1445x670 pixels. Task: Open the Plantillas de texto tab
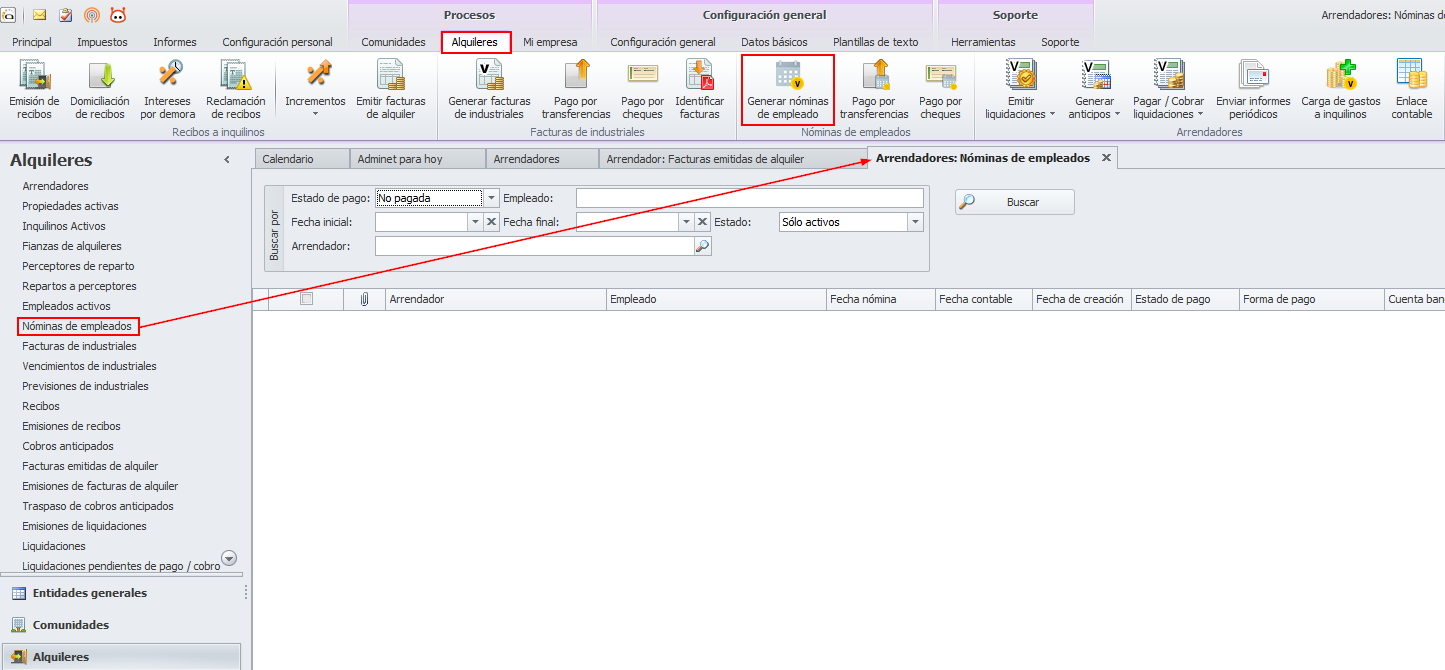[x=876, y=42]
